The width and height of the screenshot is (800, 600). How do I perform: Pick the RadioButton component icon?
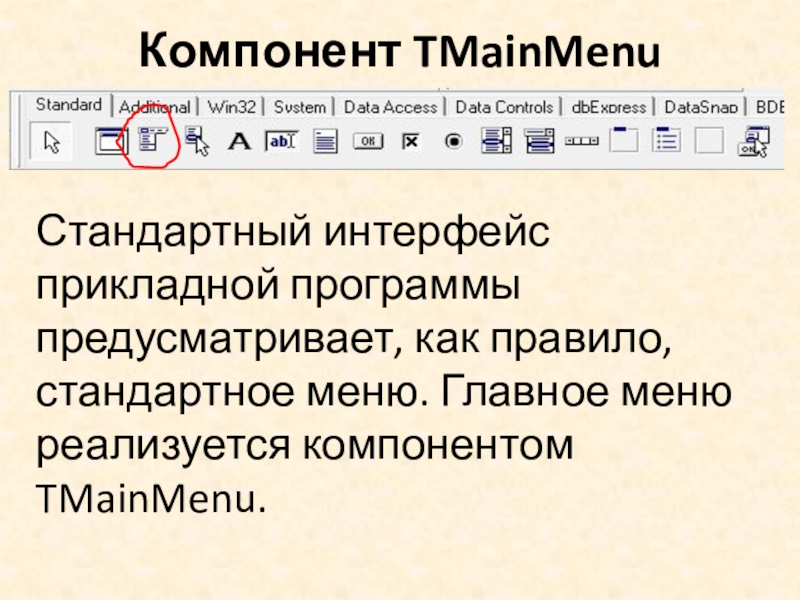(454, 141)
